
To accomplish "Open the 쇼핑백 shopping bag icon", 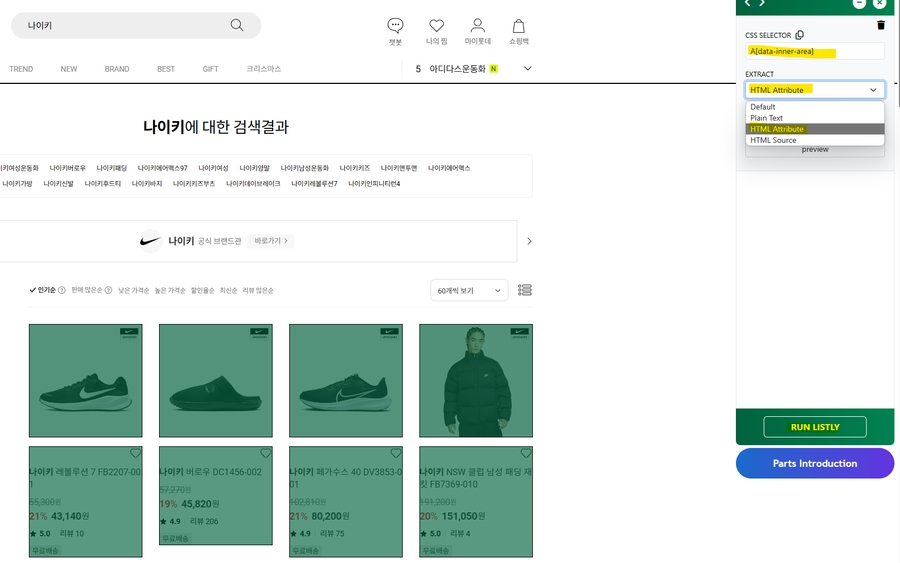I will point(518,26).
